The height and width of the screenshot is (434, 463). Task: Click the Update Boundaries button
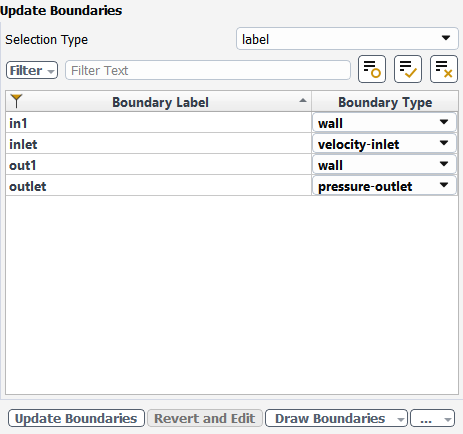click(76, 418)
